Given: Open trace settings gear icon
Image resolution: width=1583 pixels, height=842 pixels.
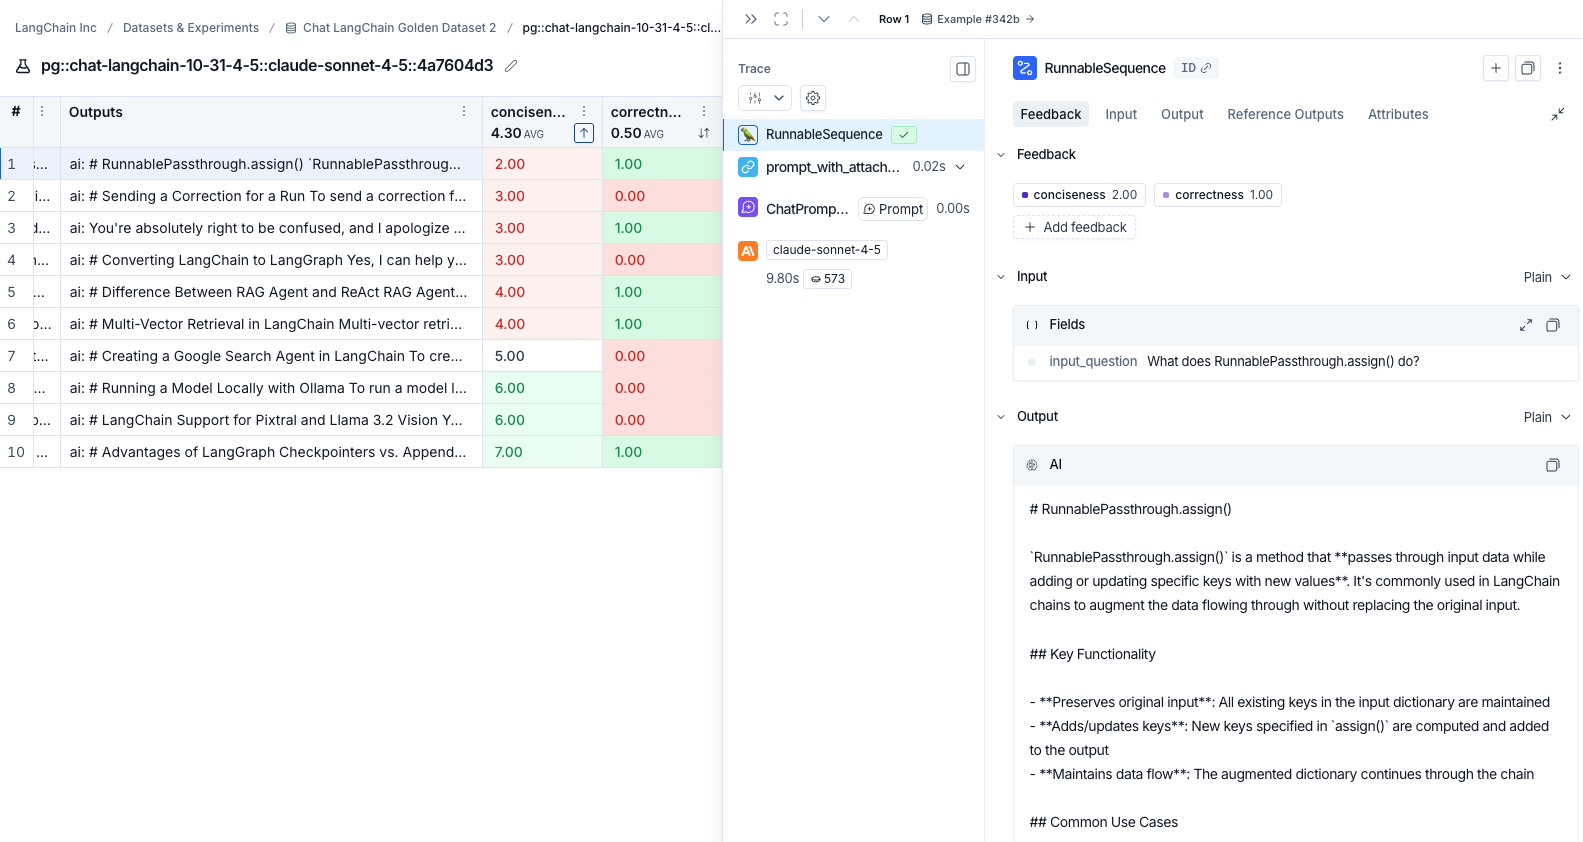Looking at the screenshot, I should (813, 98).
